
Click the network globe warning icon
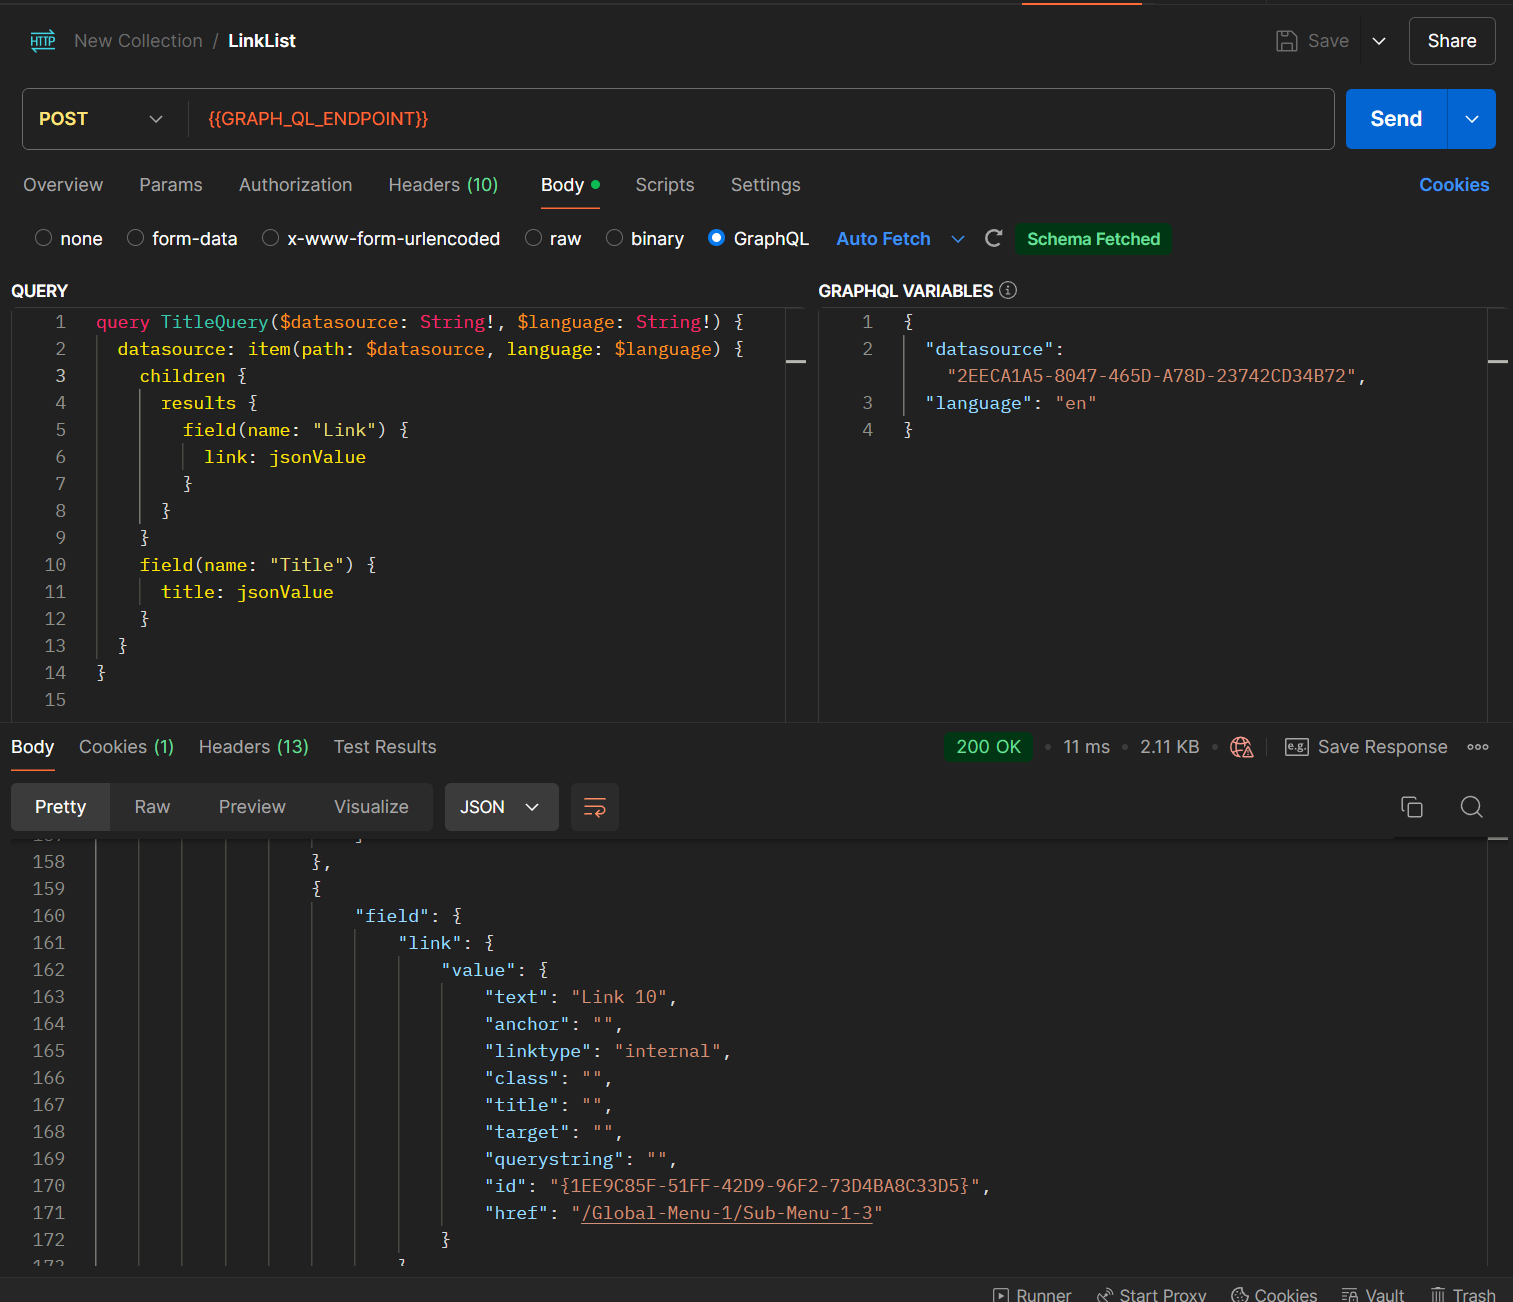click(1242, 747)
